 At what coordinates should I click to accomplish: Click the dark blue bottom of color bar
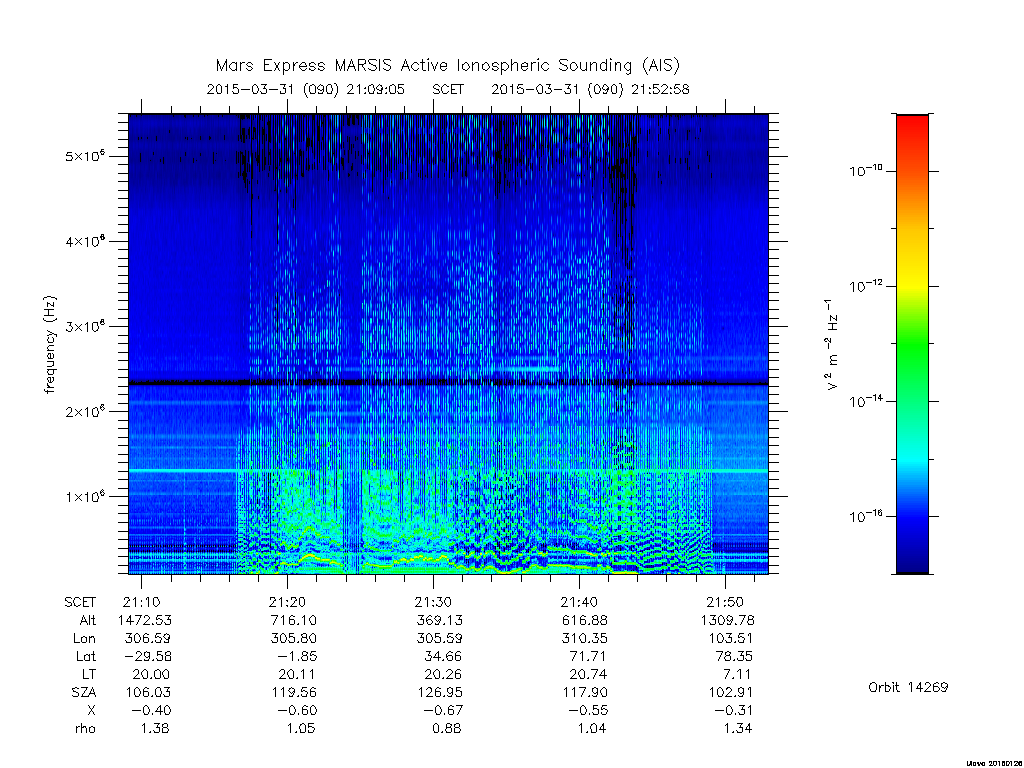(912, 558)
